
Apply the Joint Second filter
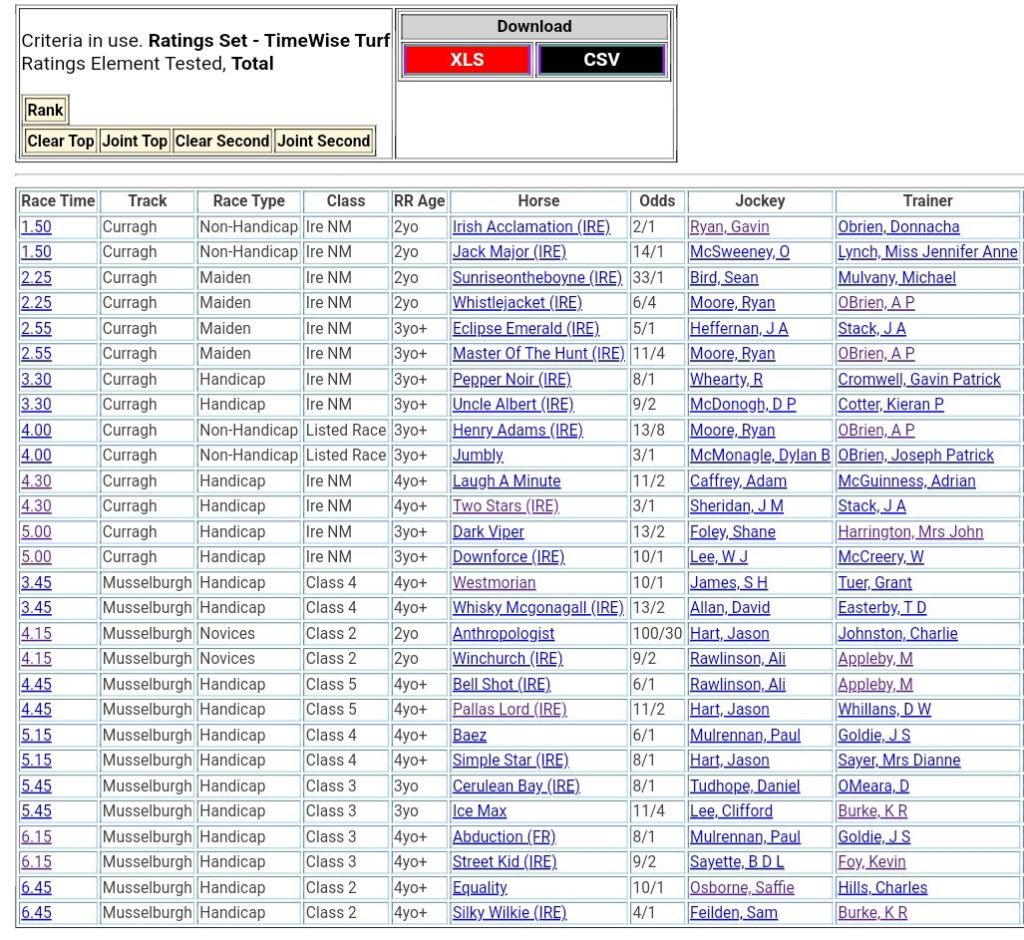tap(323, 141)
